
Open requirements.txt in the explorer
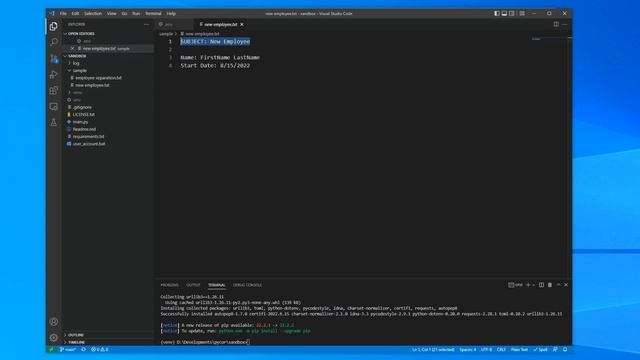(89, 137)
